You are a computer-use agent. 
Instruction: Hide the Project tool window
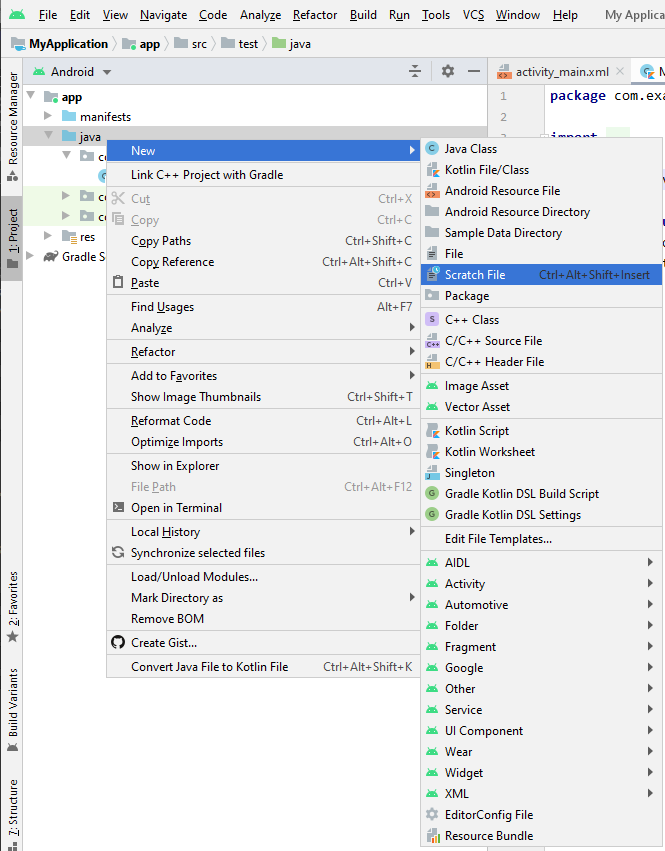[474, 71]
